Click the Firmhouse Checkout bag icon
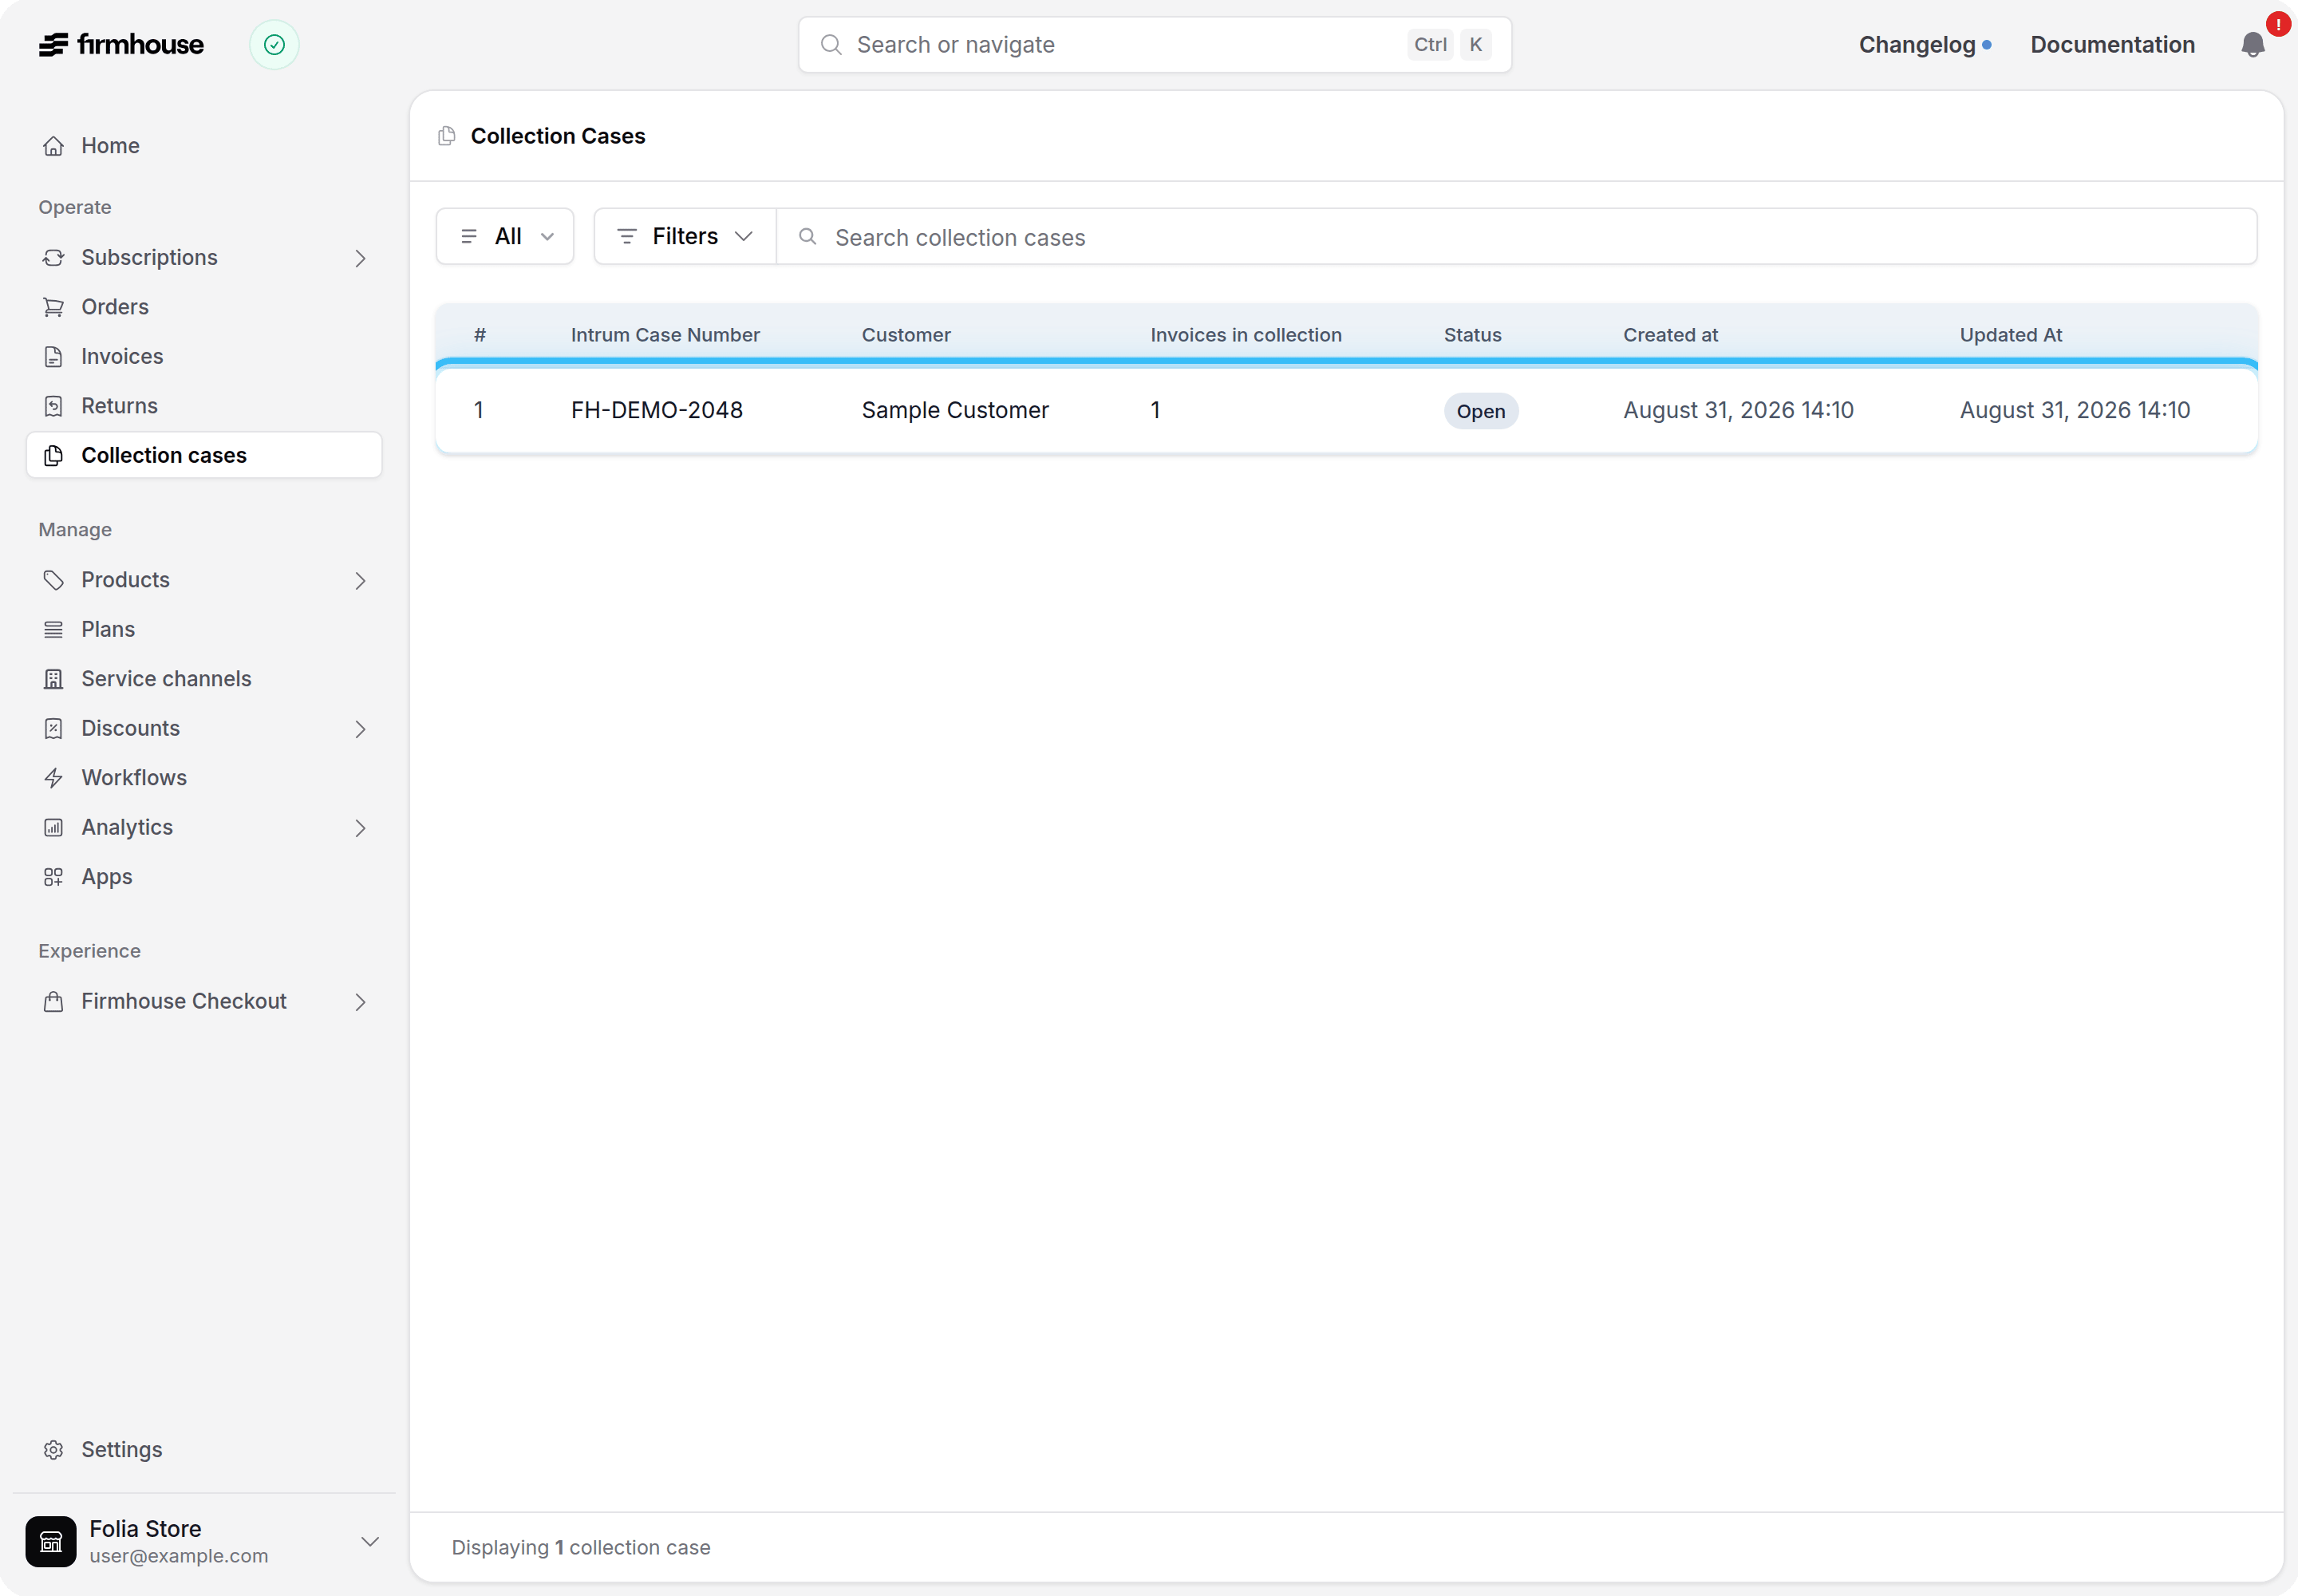The width and height of the screenshot is (2298, 1596). [54, 1002]
